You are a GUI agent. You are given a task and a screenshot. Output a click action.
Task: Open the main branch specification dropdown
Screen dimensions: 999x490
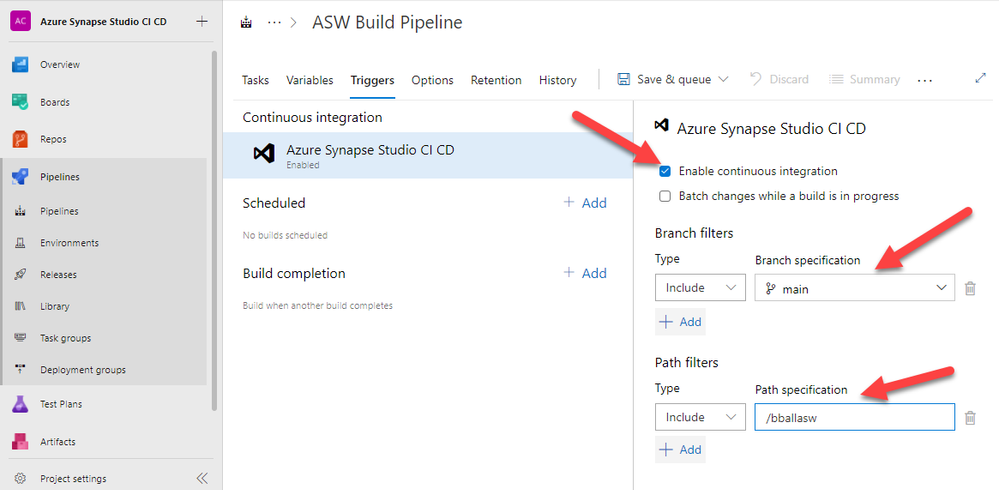[854, 288]
